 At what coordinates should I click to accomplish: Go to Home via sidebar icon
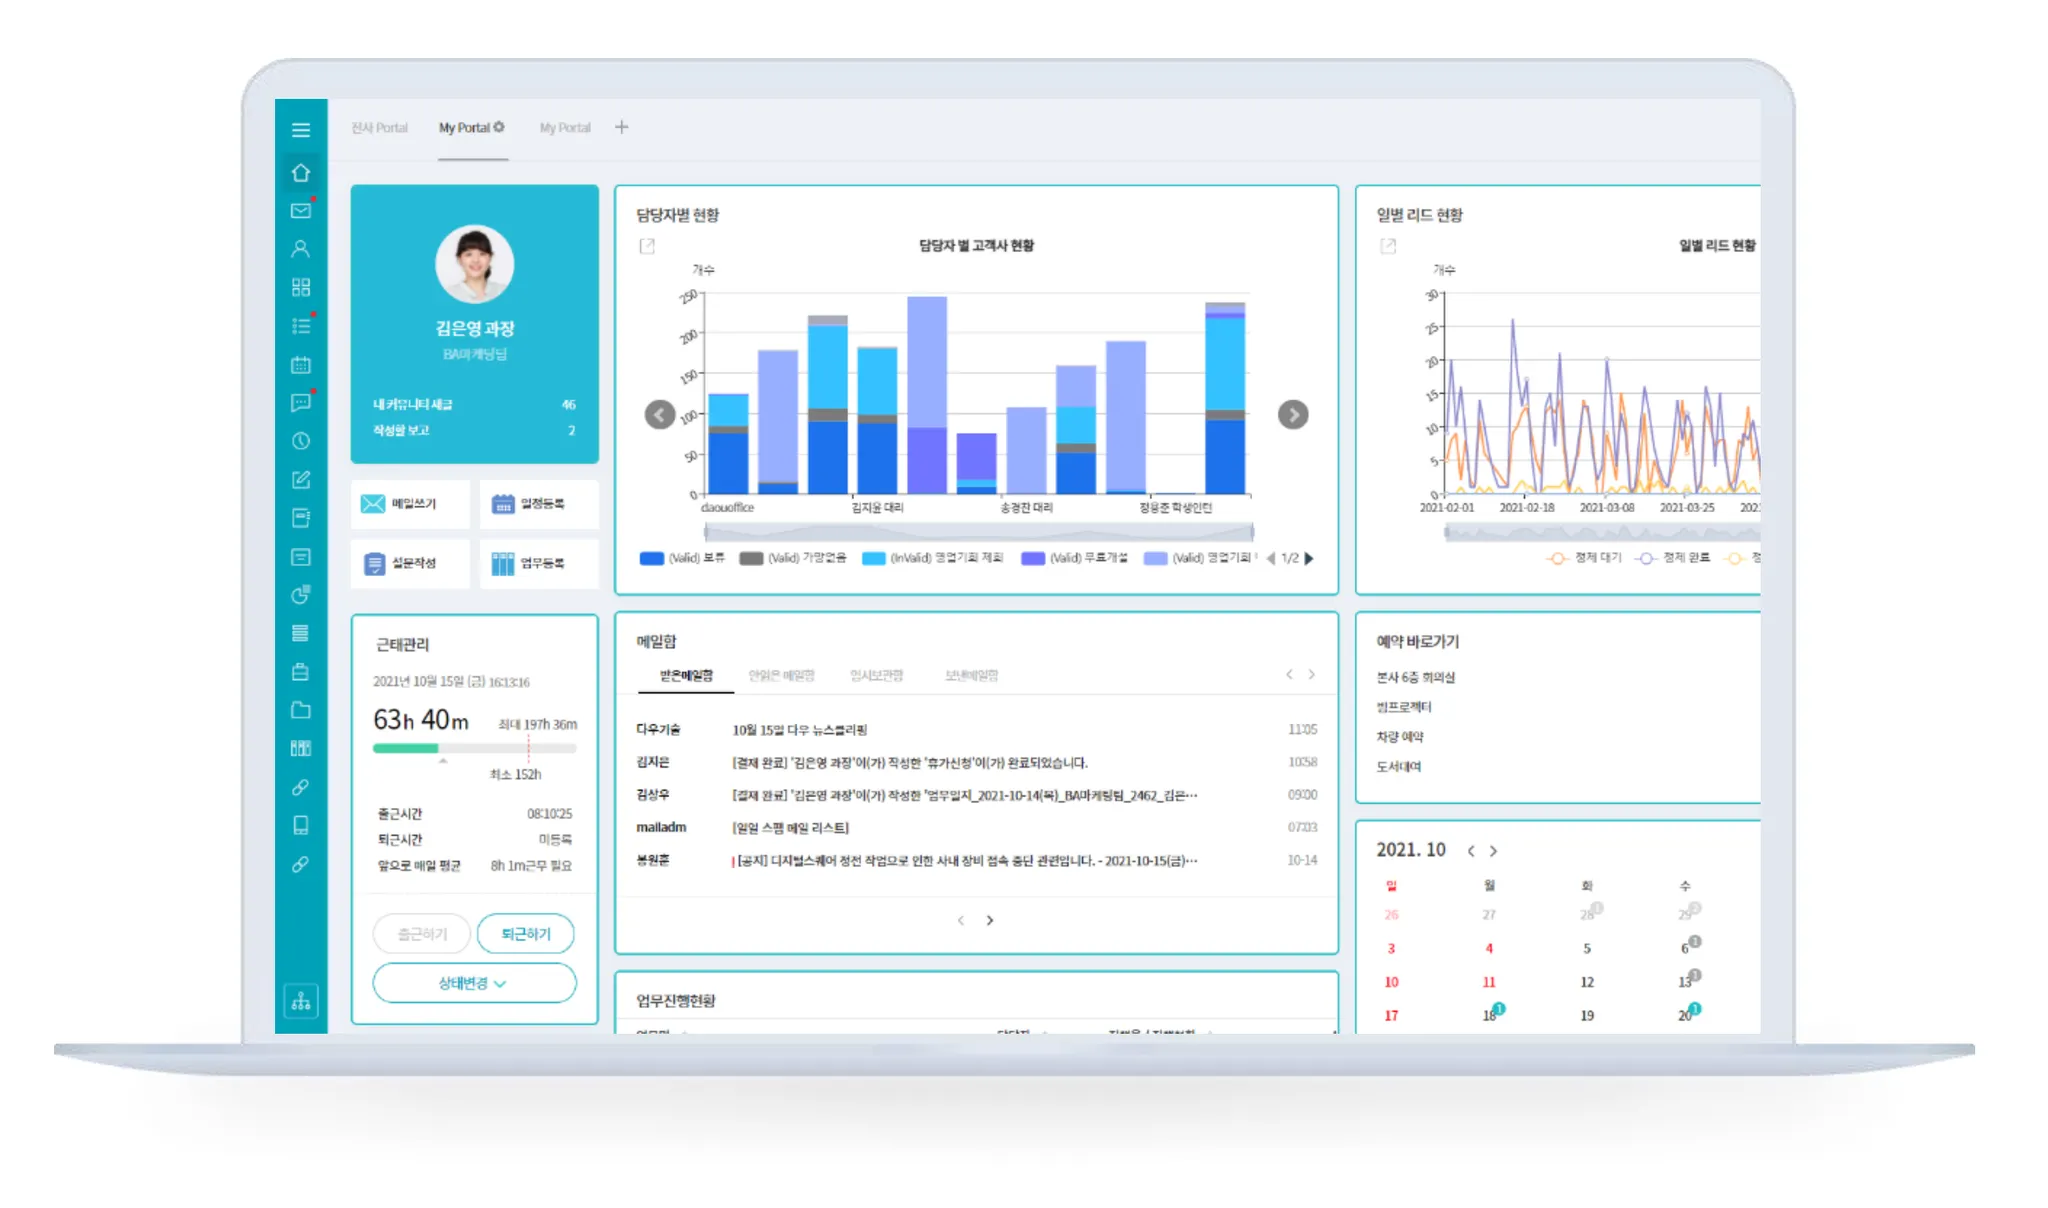point(301,172)
